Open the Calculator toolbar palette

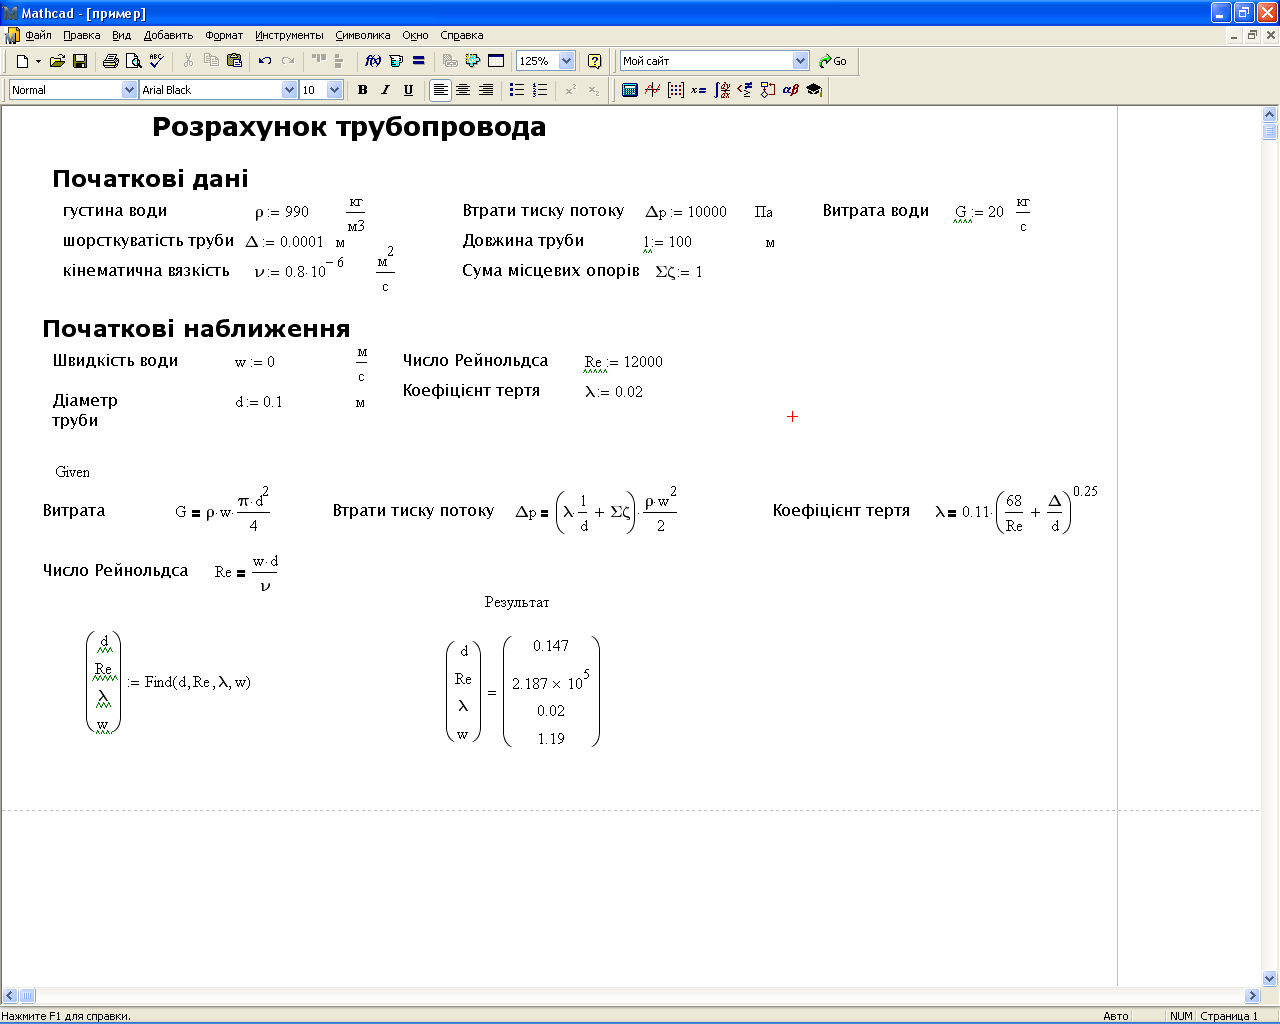630,90
